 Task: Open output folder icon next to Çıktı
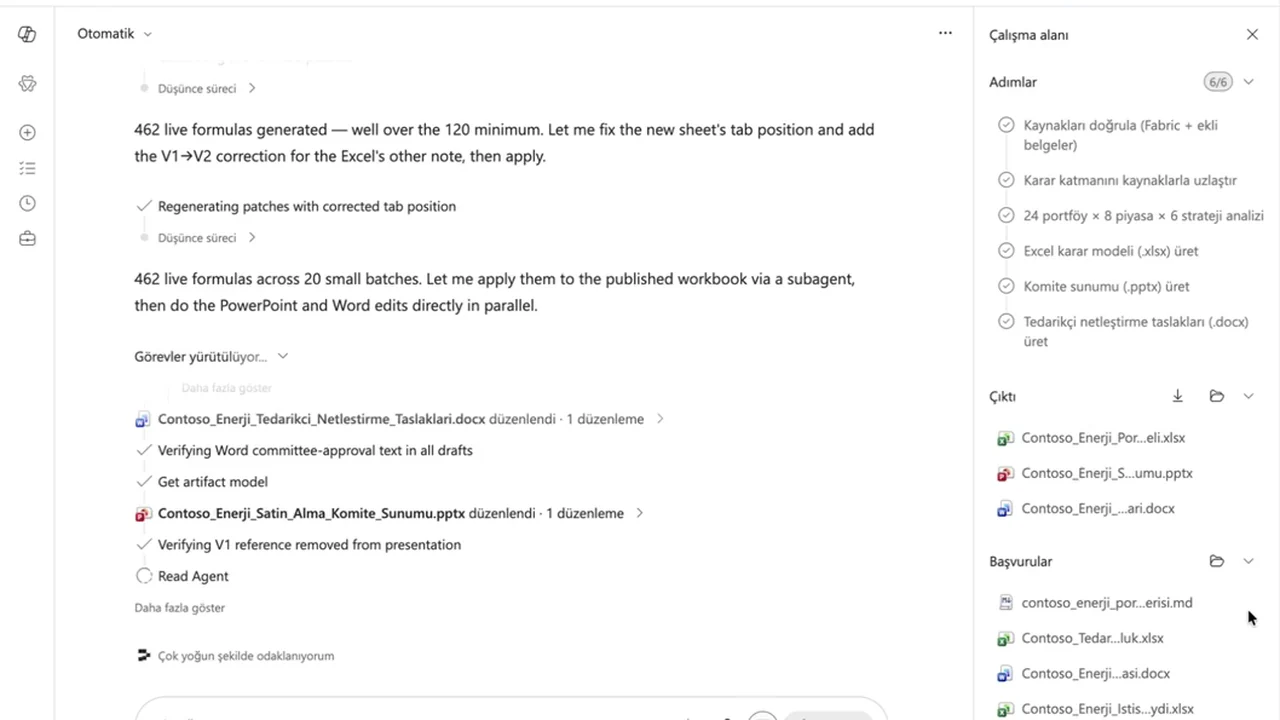pos(1217,396)
